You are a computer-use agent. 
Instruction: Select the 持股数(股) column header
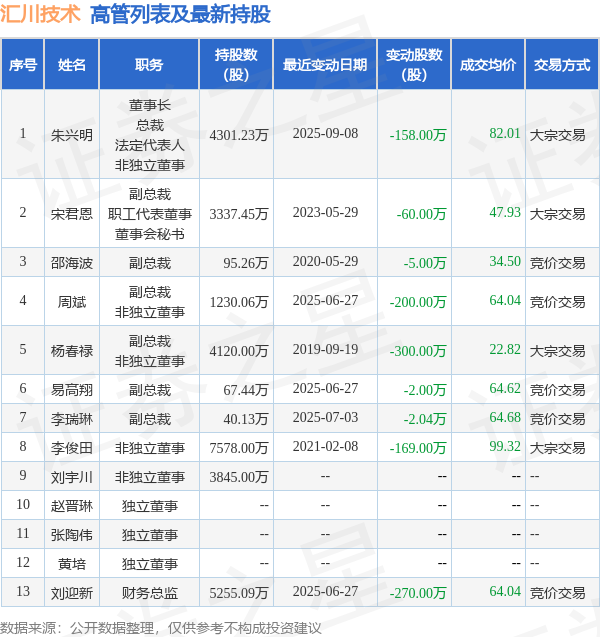(x=236, y=65)
